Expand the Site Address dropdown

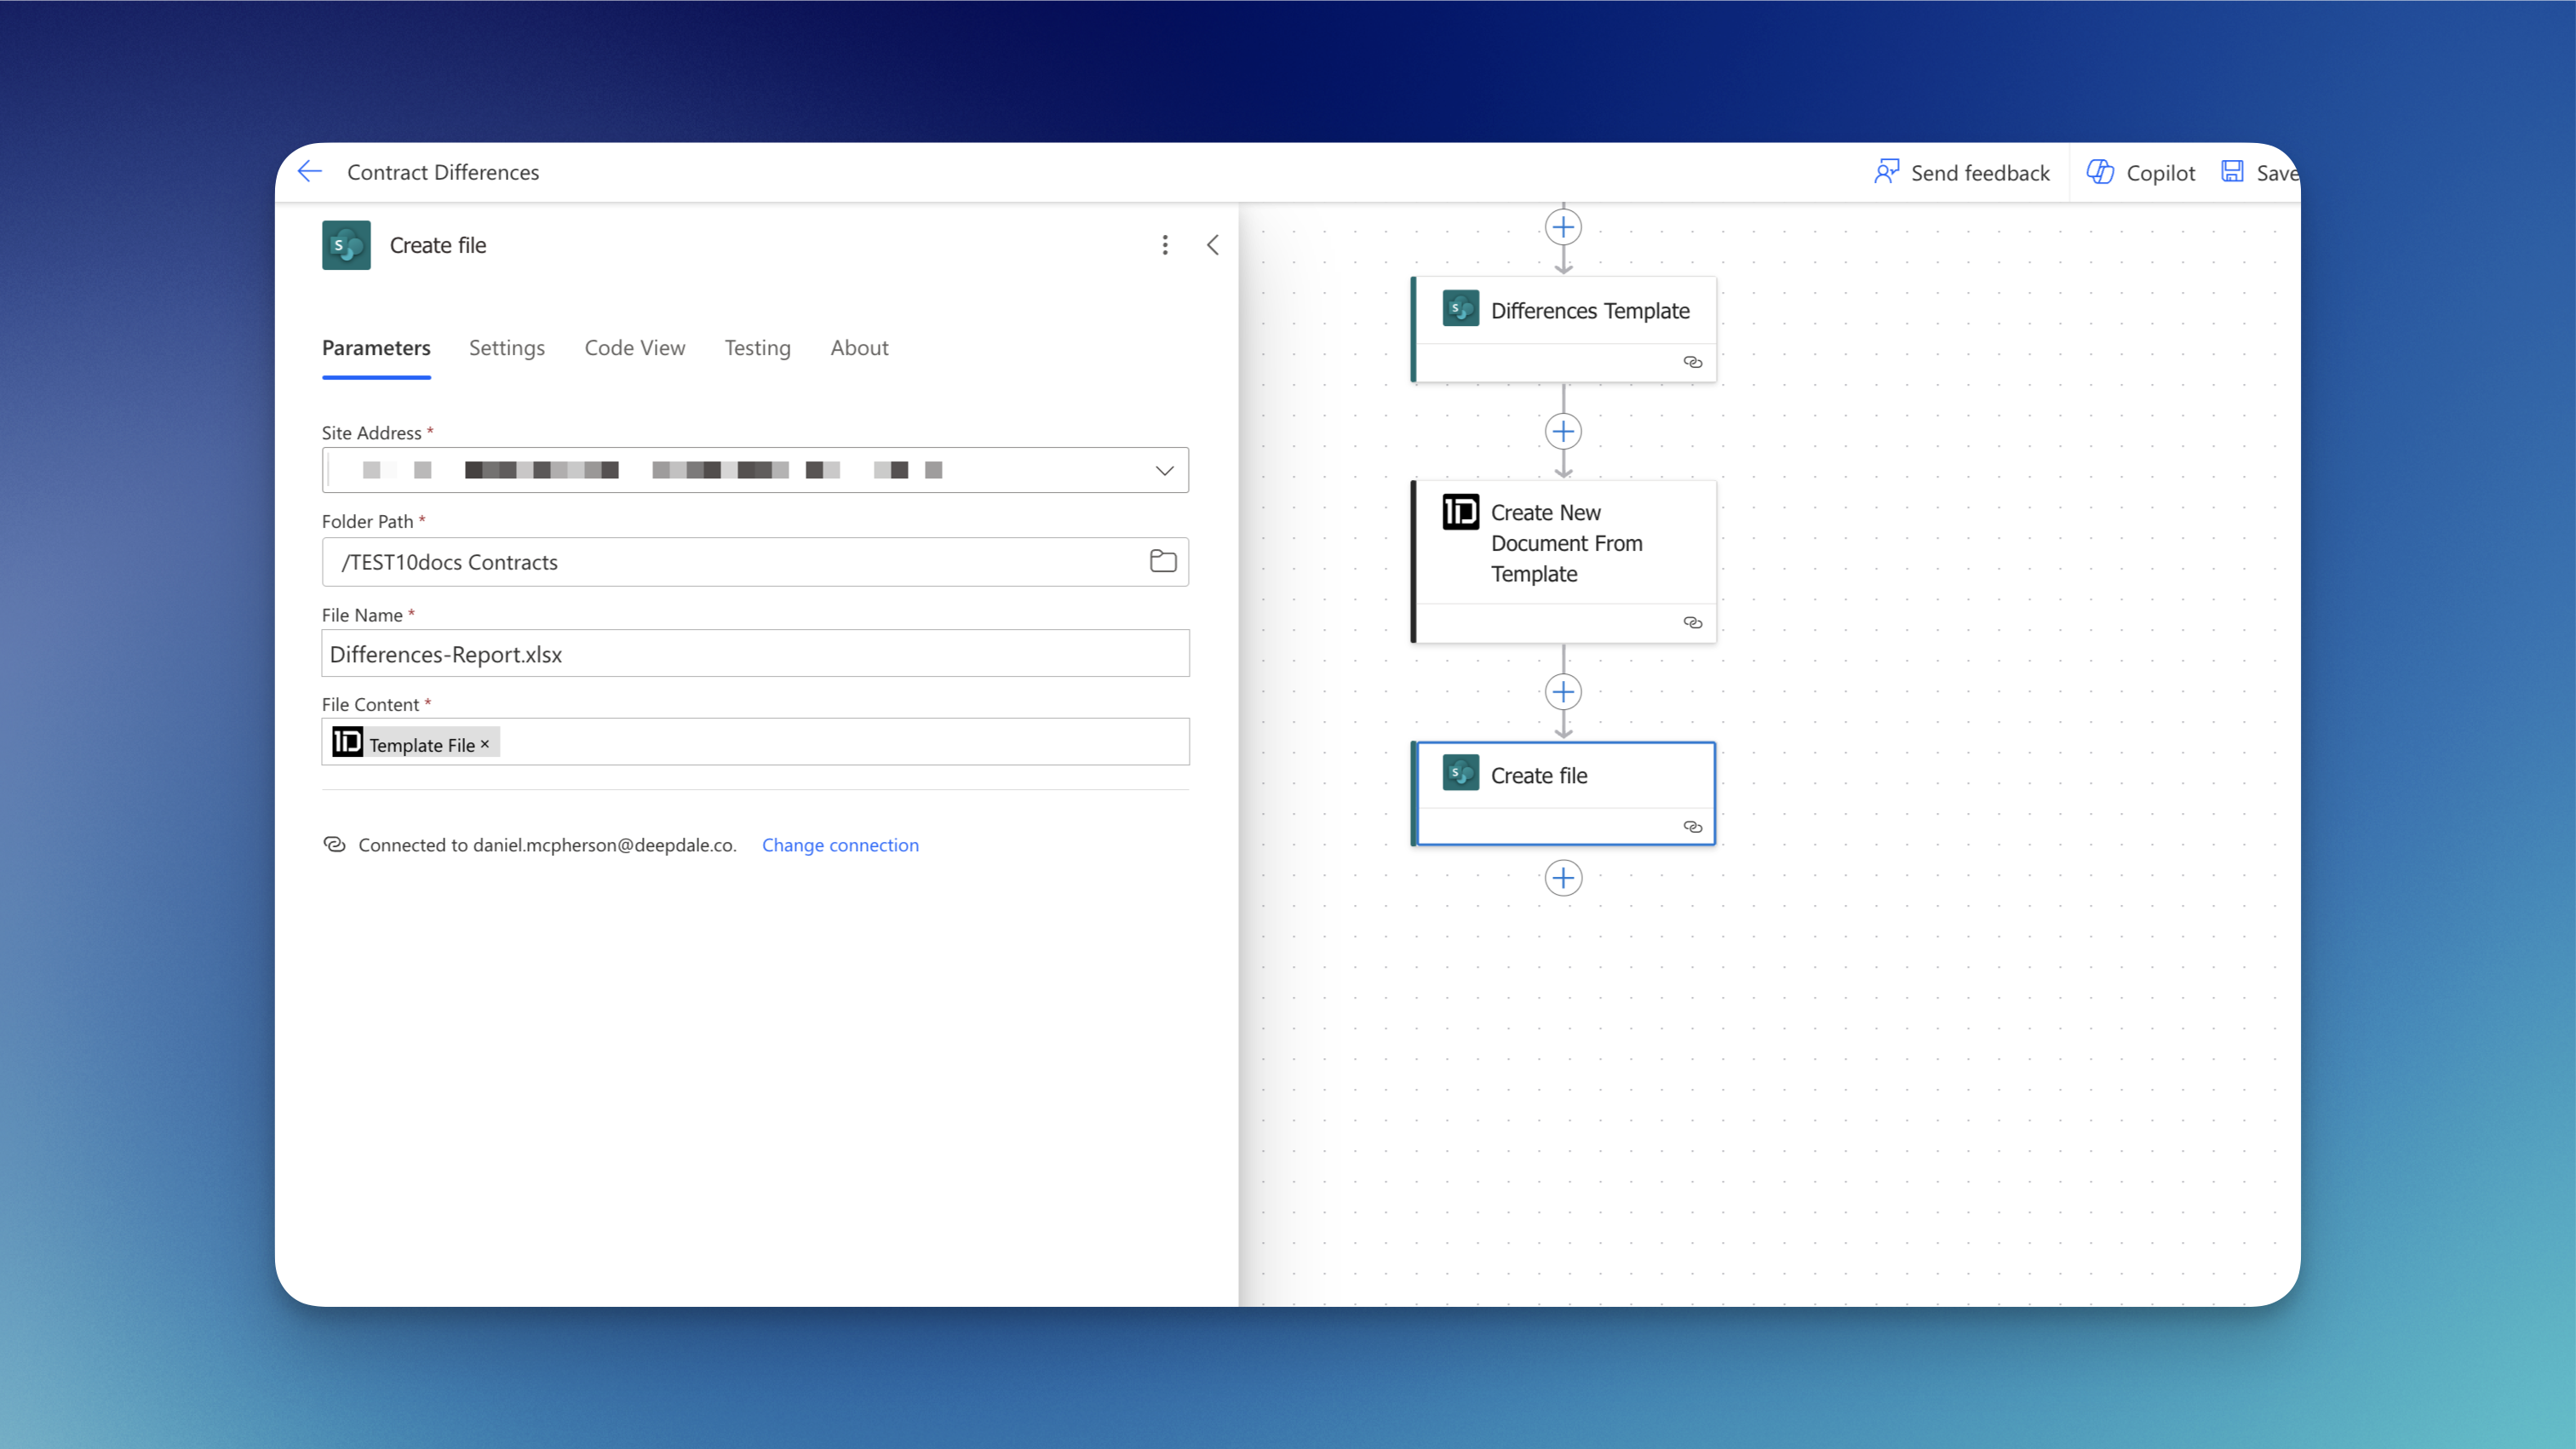pos(1164,470)
